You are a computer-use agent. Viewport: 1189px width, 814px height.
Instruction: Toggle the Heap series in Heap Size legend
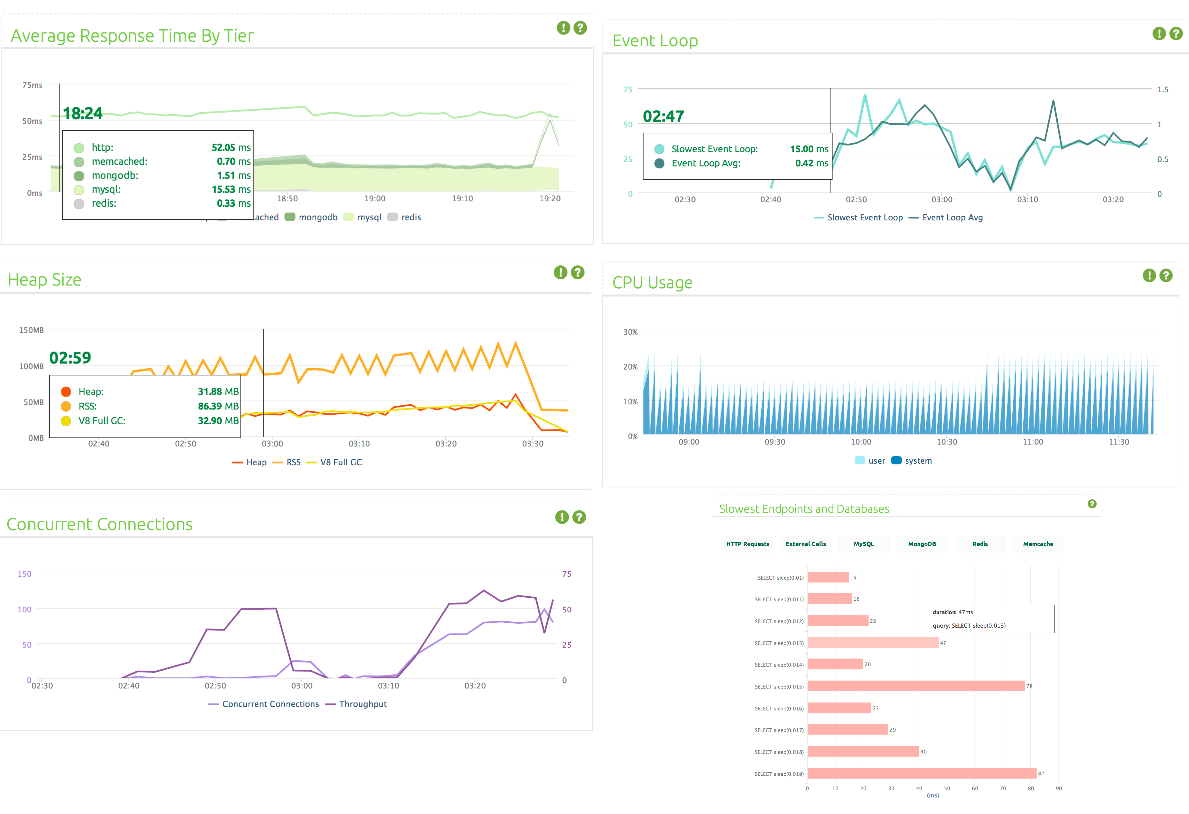point(249,462)
